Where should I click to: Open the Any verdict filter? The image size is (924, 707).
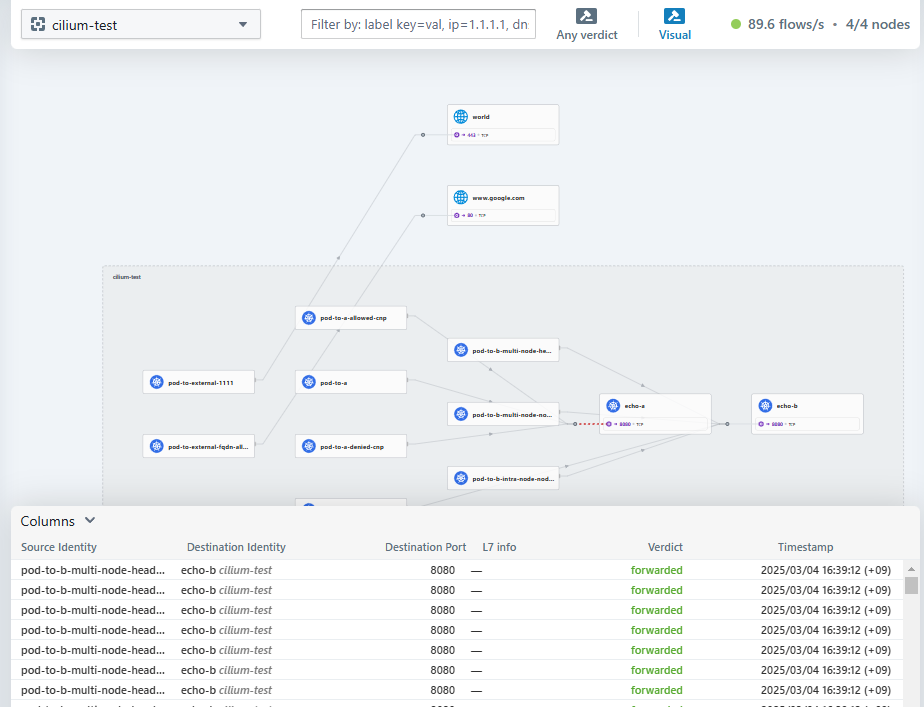pos(587,25)
